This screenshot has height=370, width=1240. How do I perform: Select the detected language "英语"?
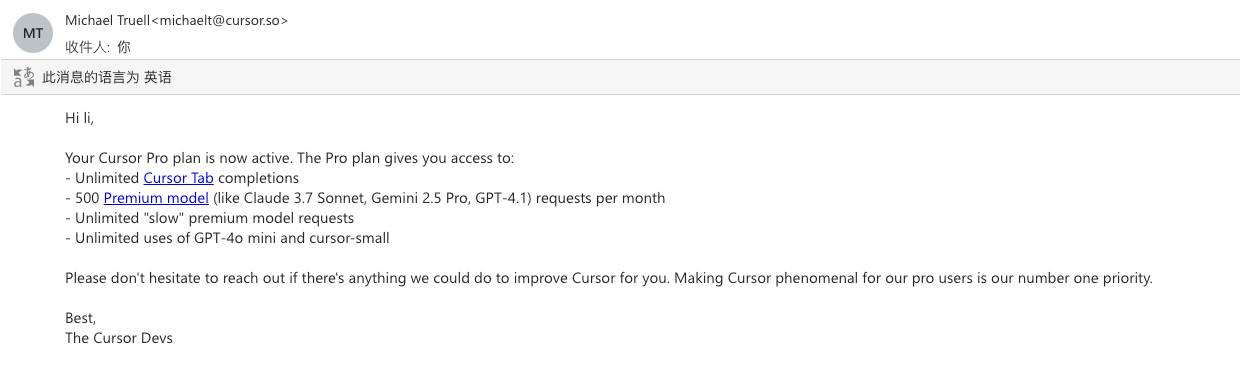(158, 77)
